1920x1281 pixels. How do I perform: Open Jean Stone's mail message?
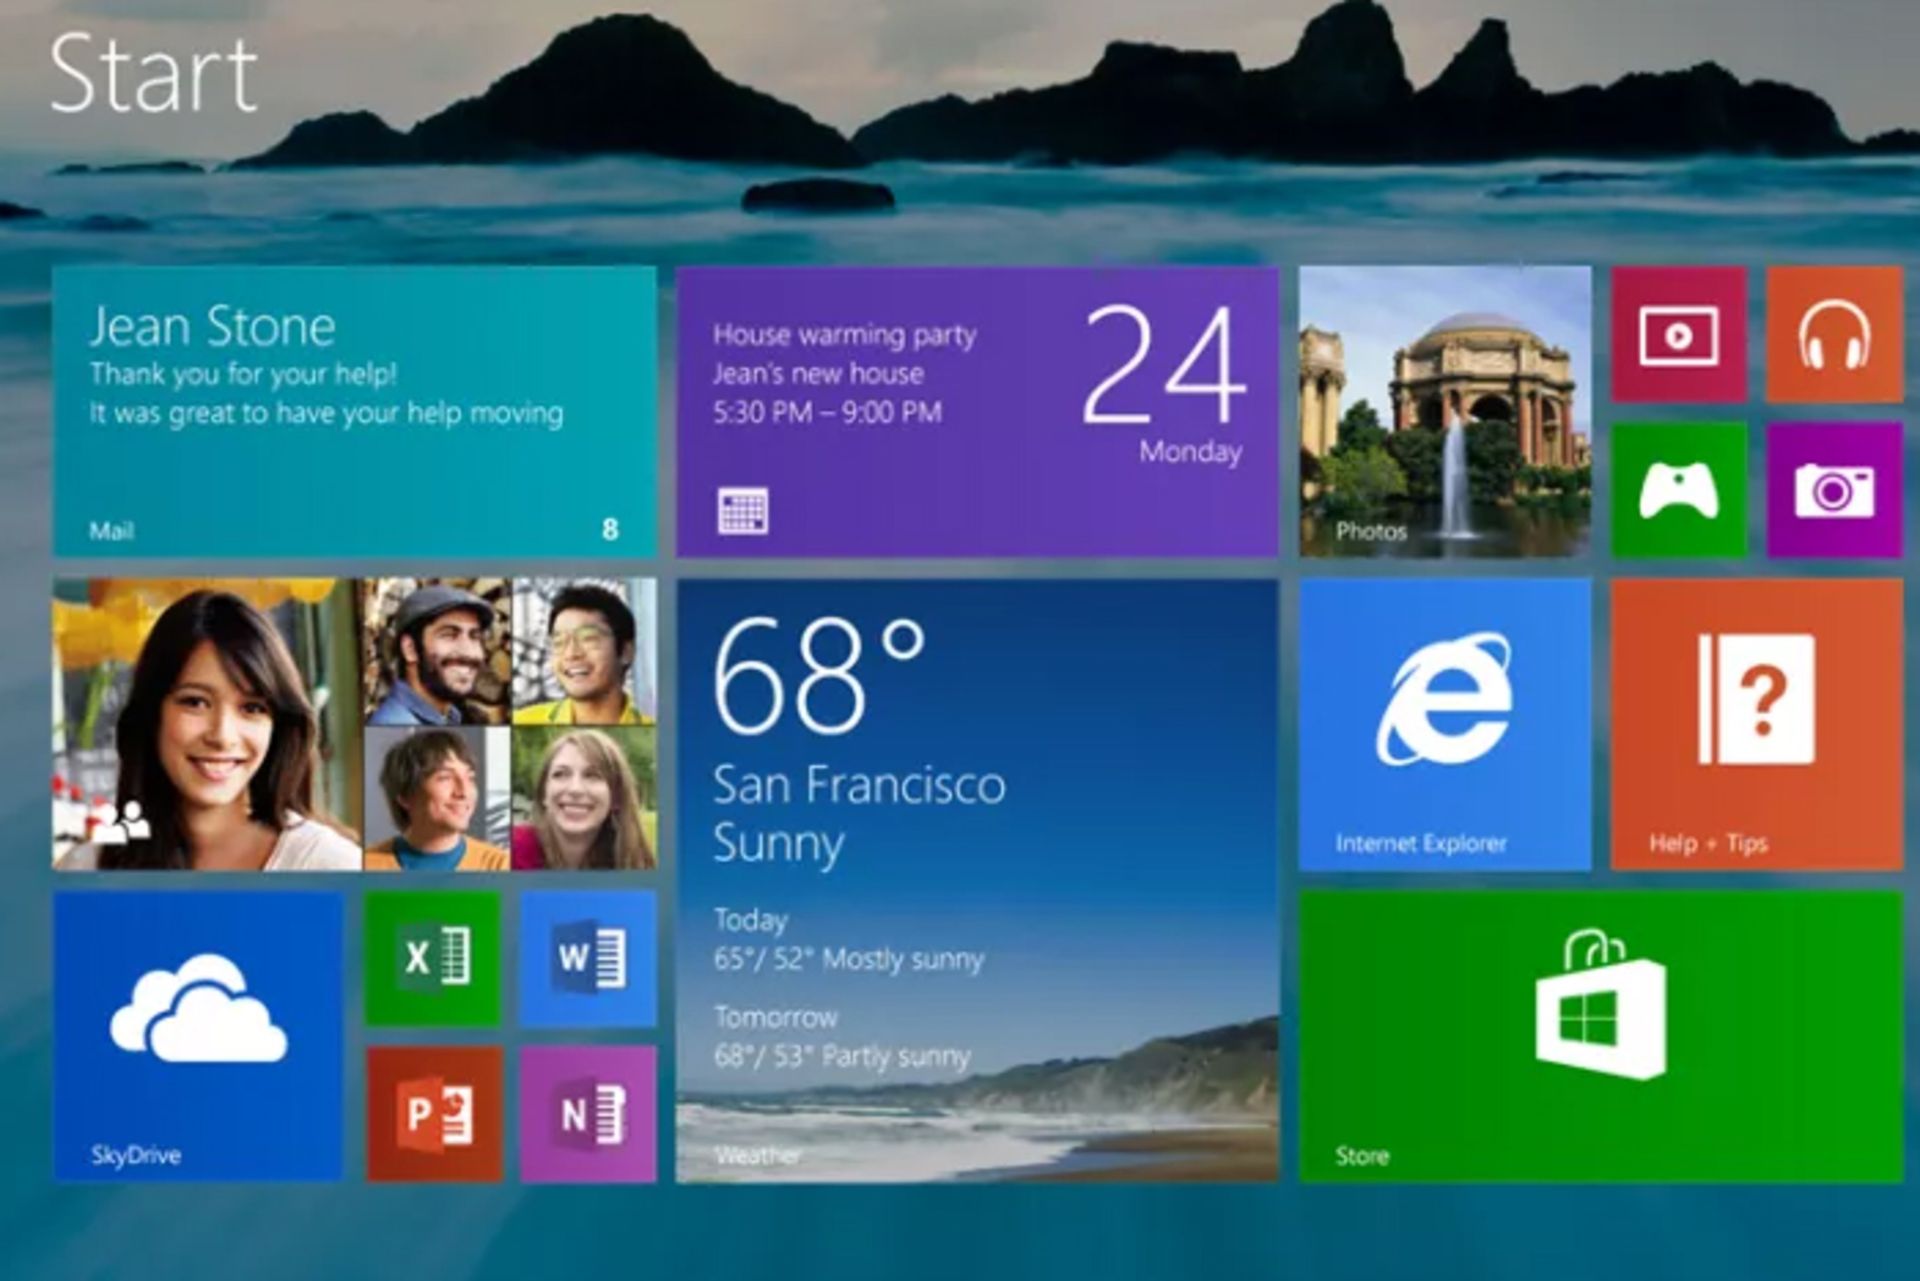pyautogui.click(x=355, y=412)
